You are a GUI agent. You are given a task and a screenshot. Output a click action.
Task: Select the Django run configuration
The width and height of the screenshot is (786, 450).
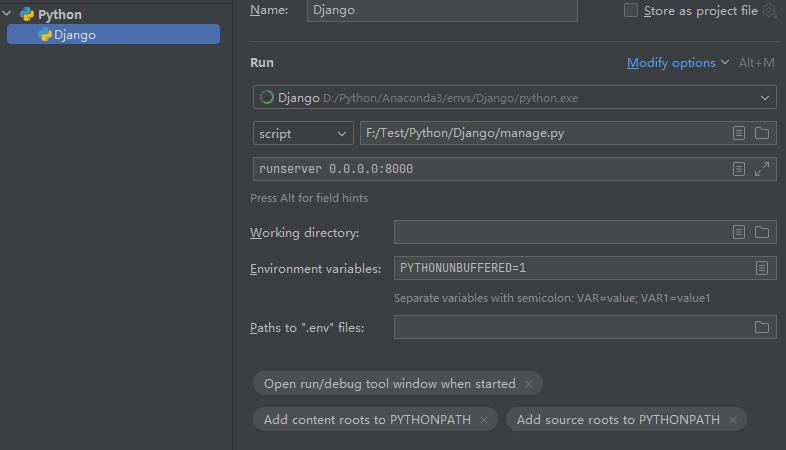[x=113, y=34]
